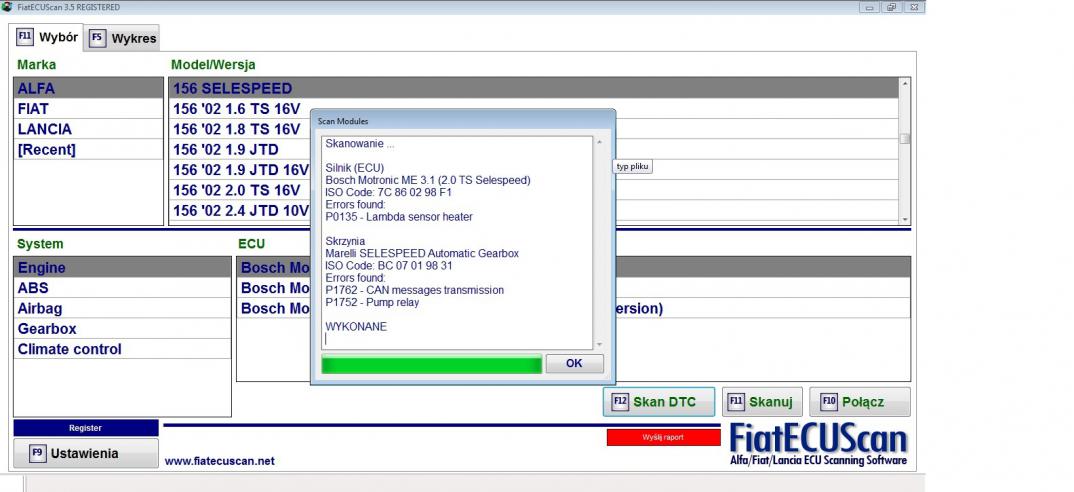Select Gearbox system
This screenshot has height=492, width=1074.
pos(122,329)
